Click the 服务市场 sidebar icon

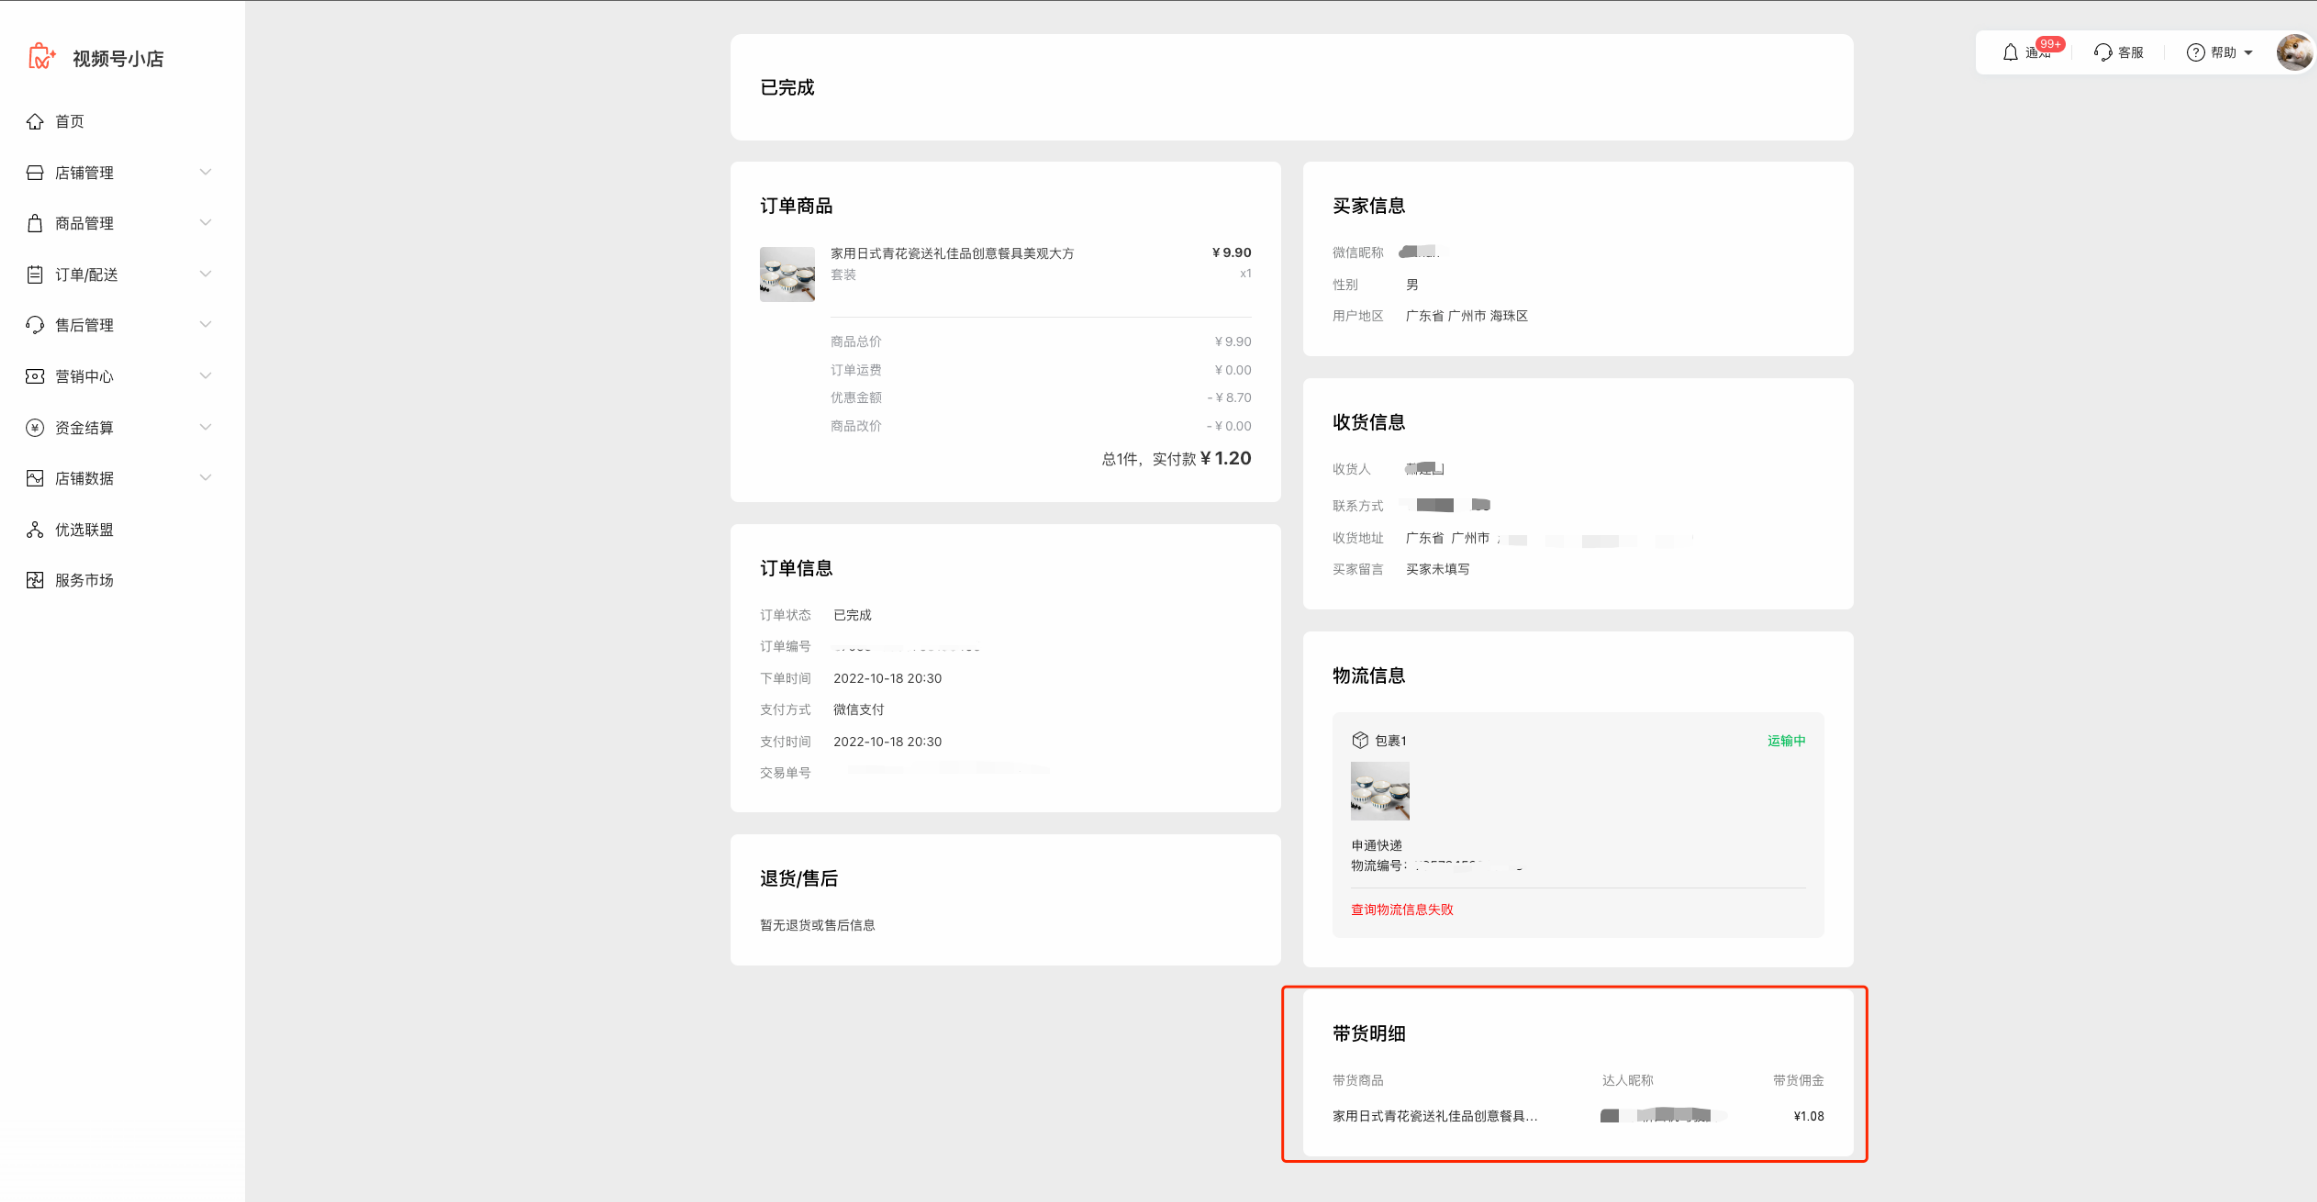click(35, 580)
